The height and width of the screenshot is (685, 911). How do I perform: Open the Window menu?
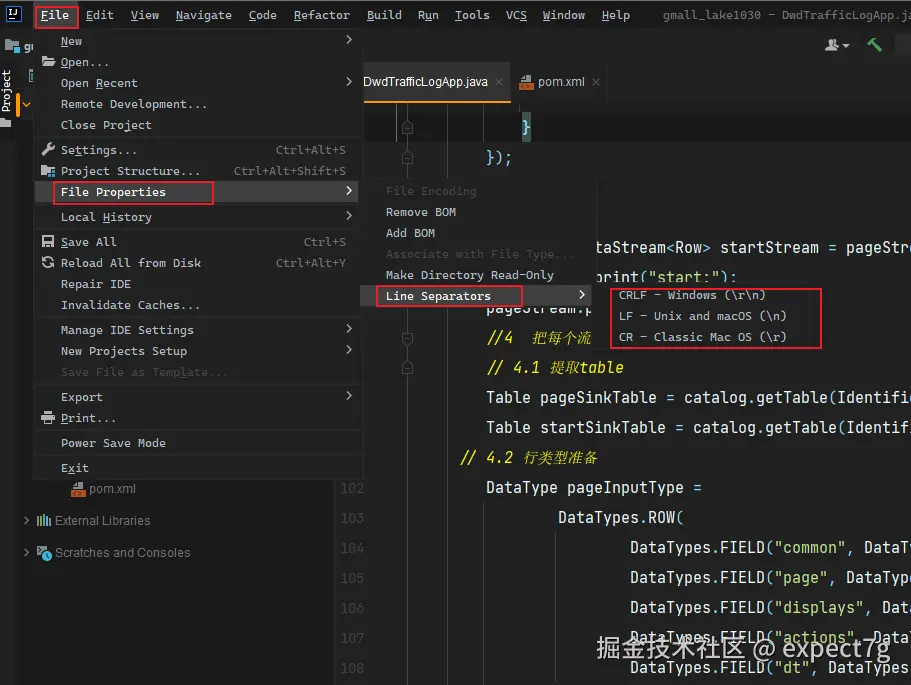pyautogui.click(x=564, y=15)
